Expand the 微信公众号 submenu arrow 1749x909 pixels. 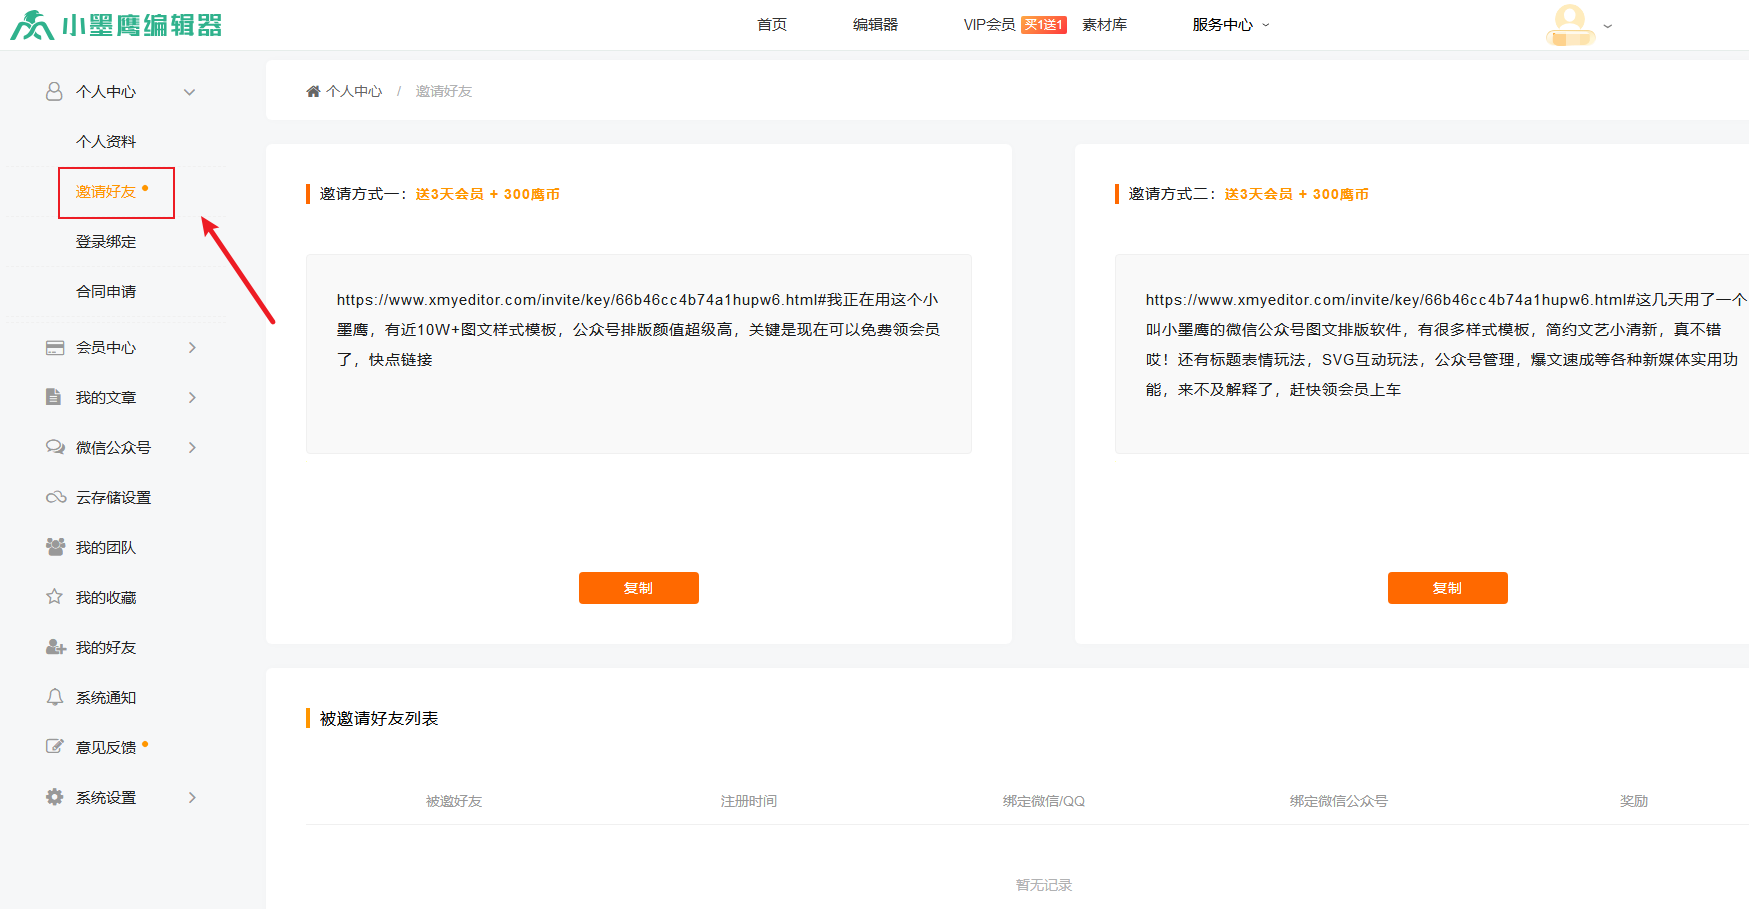pyautogui.click(x=192, y=447)
